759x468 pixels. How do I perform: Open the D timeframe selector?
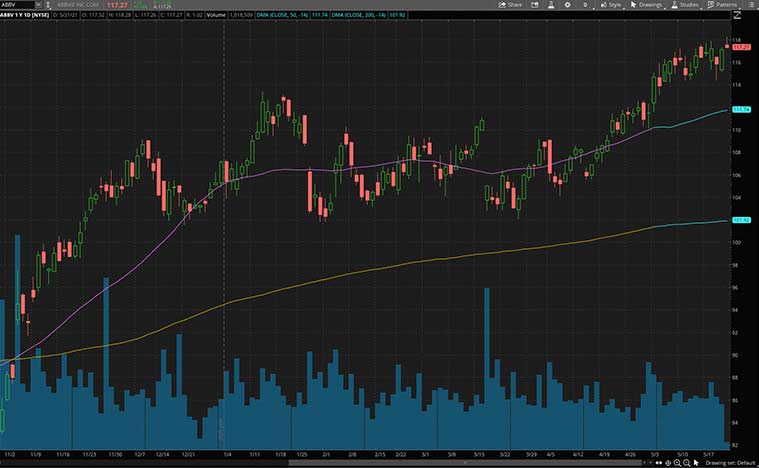tap(585, 5)
